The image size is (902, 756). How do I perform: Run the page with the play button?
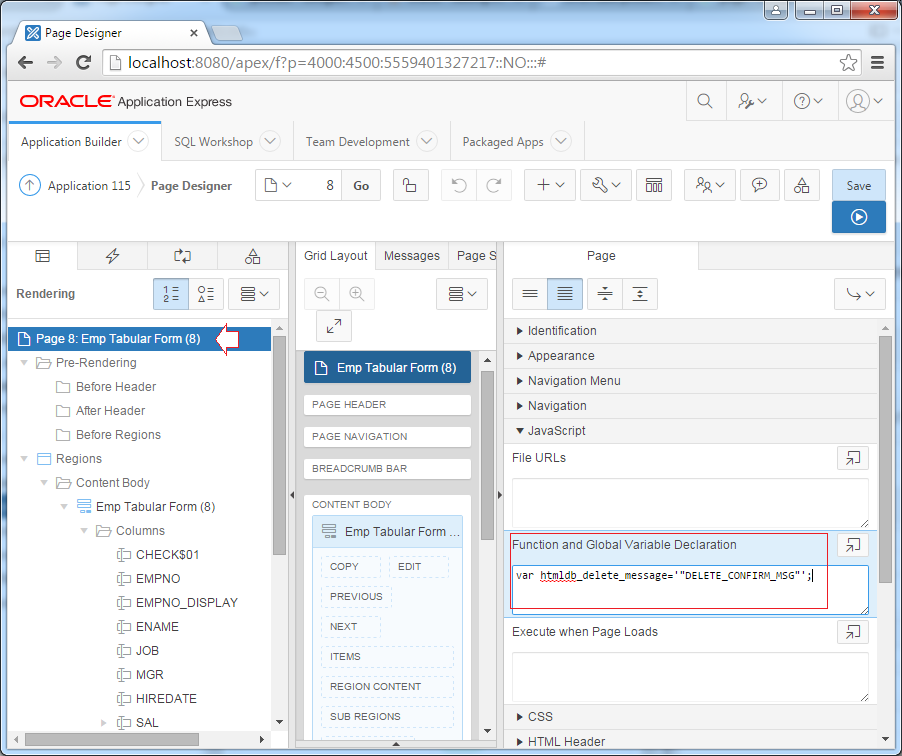tap(858, 217)
